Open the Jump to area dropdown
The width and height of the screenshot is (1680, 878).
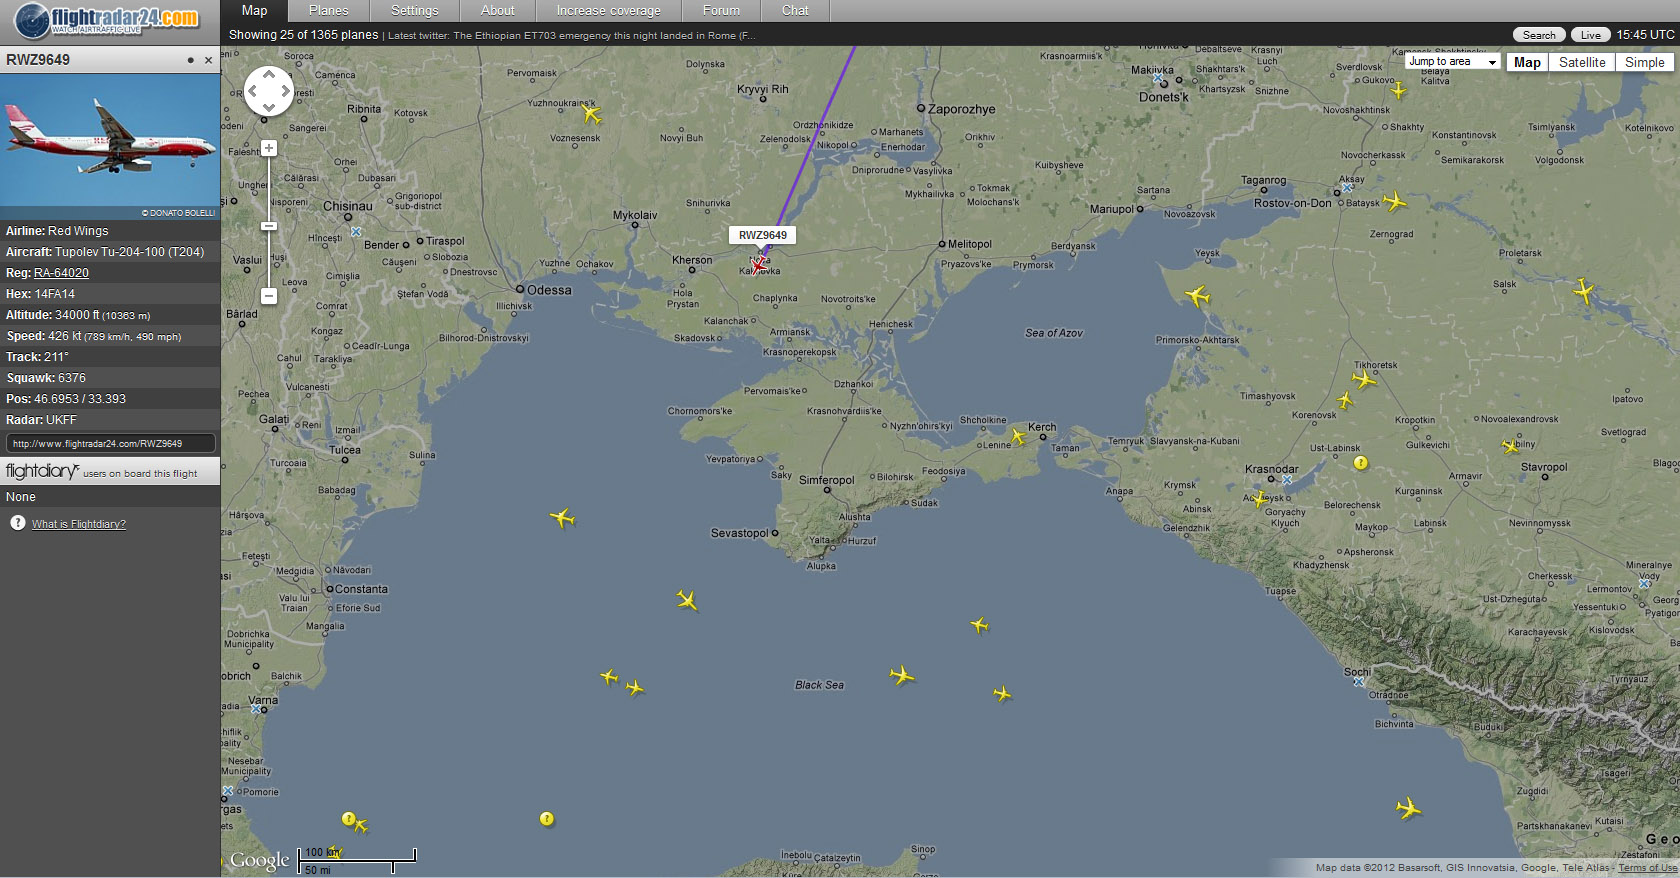click(x=1452, y=62)
